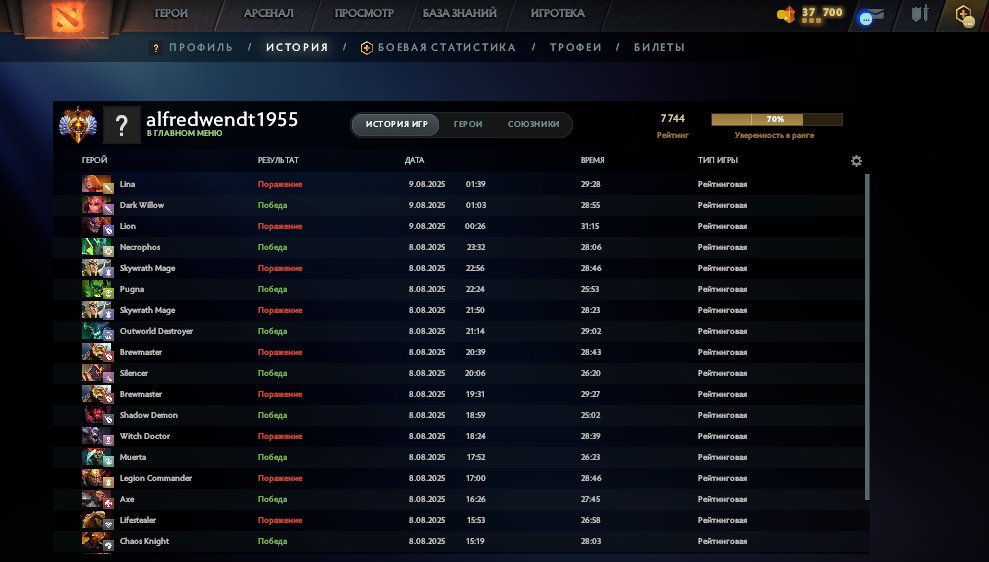Click the Поражение result in Lina row
This screenshot has width=989, height=562.
point(280,184)
